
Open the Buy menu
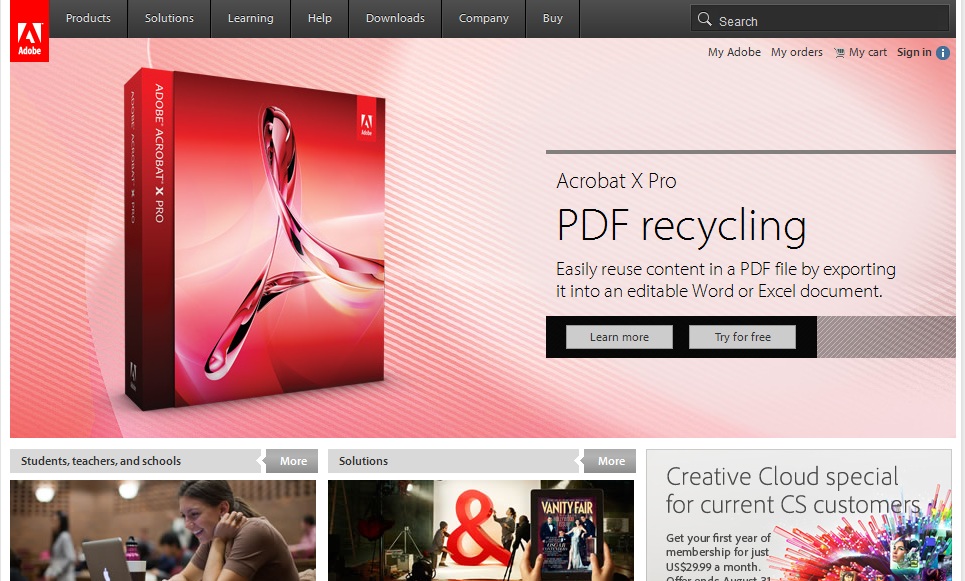tap(553, 18)
